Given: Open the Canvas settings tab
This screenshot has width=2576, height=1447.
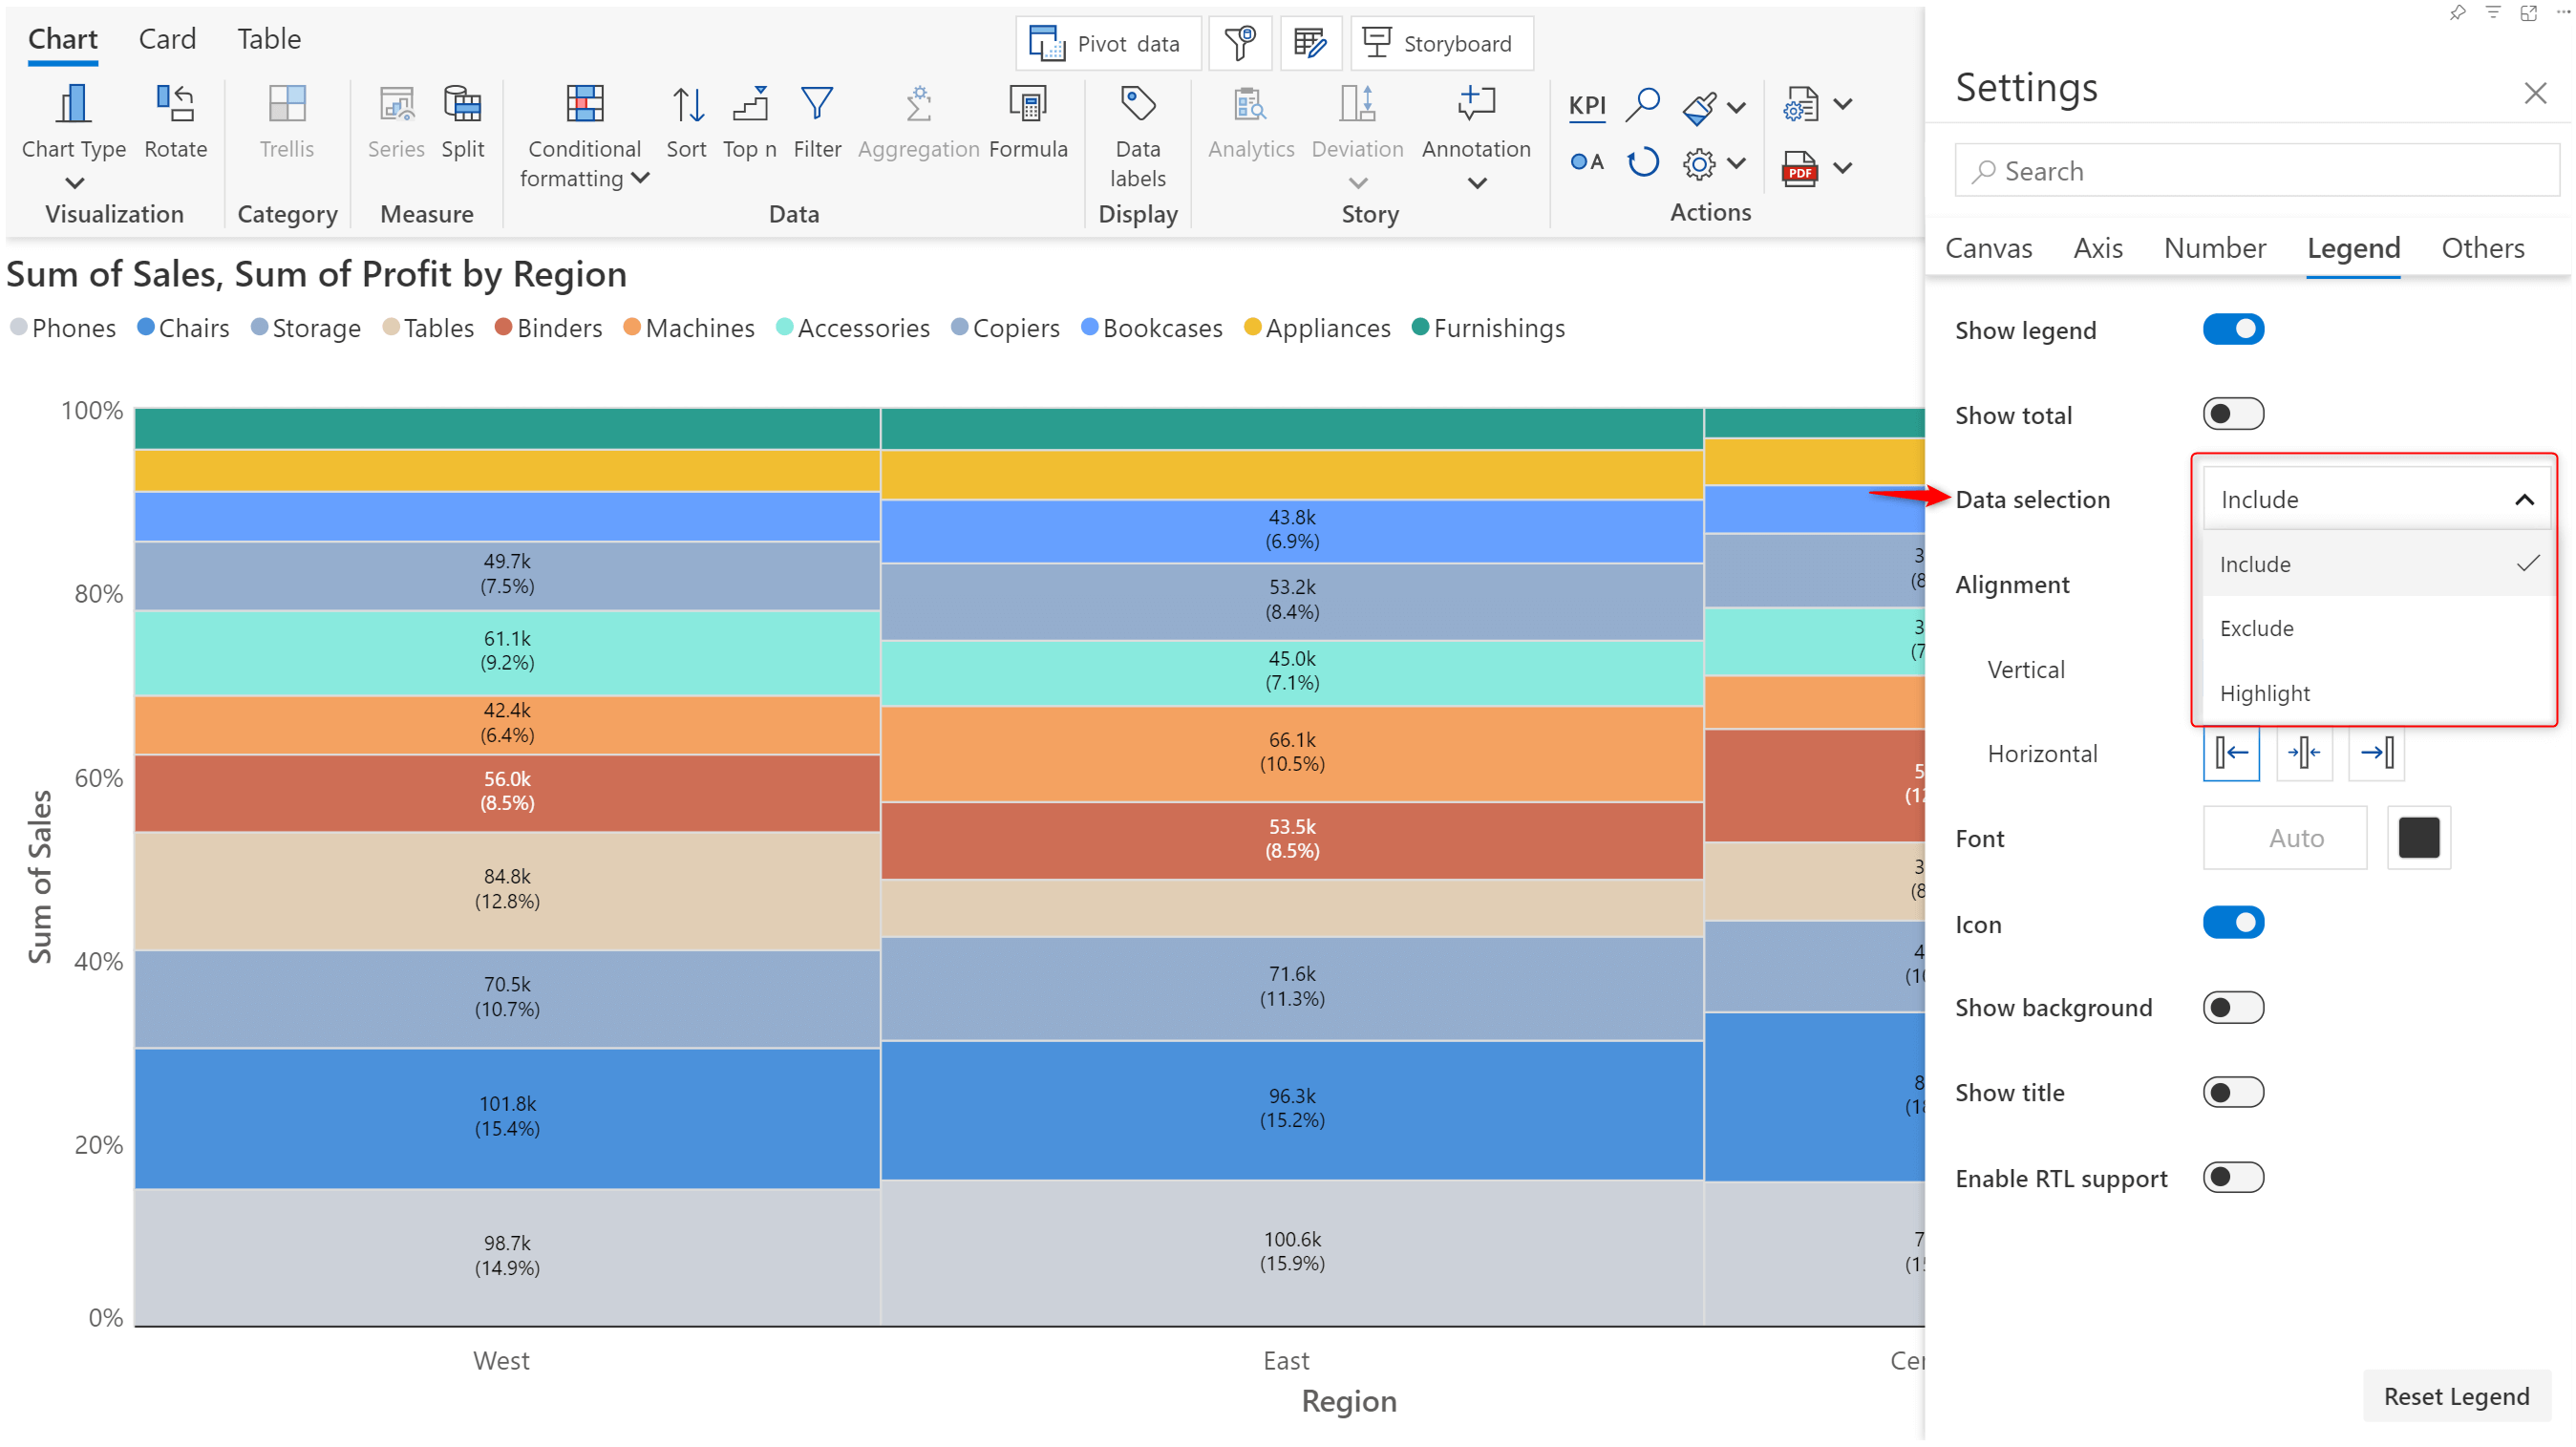Looking at the screenshot, I should pyautogui.click(x=1988, y=248).
